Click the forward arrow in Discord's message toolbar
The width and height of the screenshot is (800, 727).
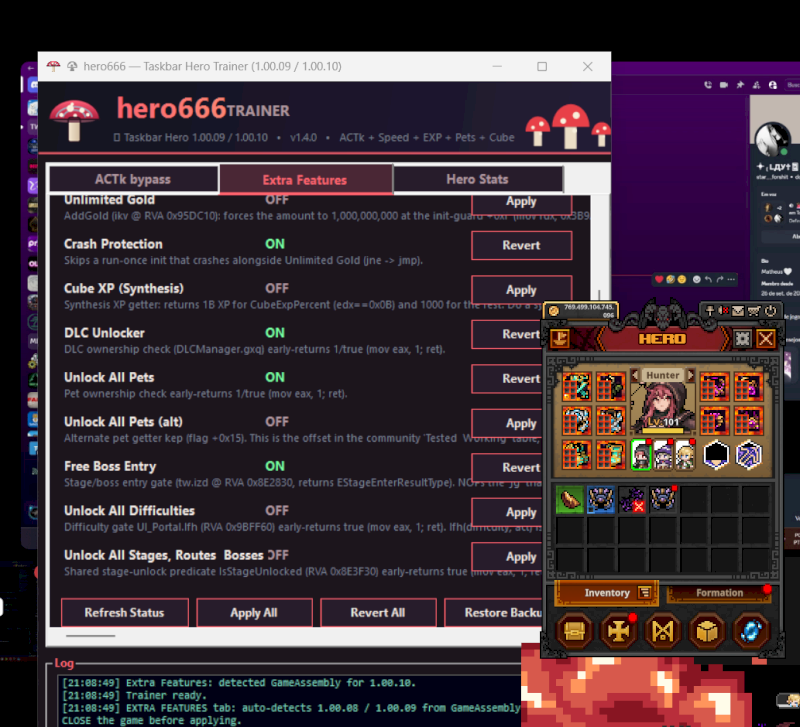tap(719, 280)
